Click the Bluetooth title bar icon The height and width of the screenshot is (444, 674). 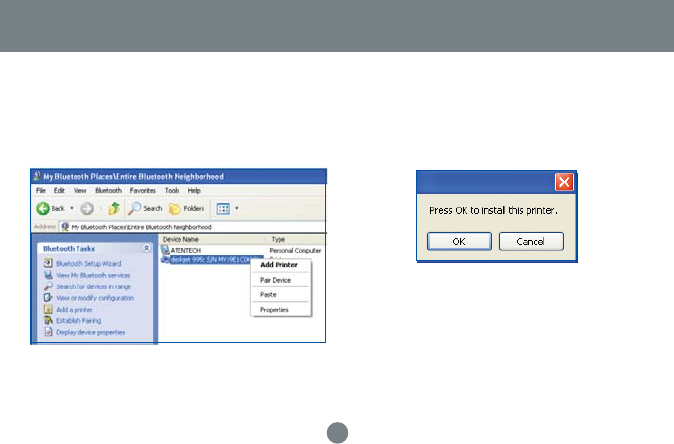37,176
